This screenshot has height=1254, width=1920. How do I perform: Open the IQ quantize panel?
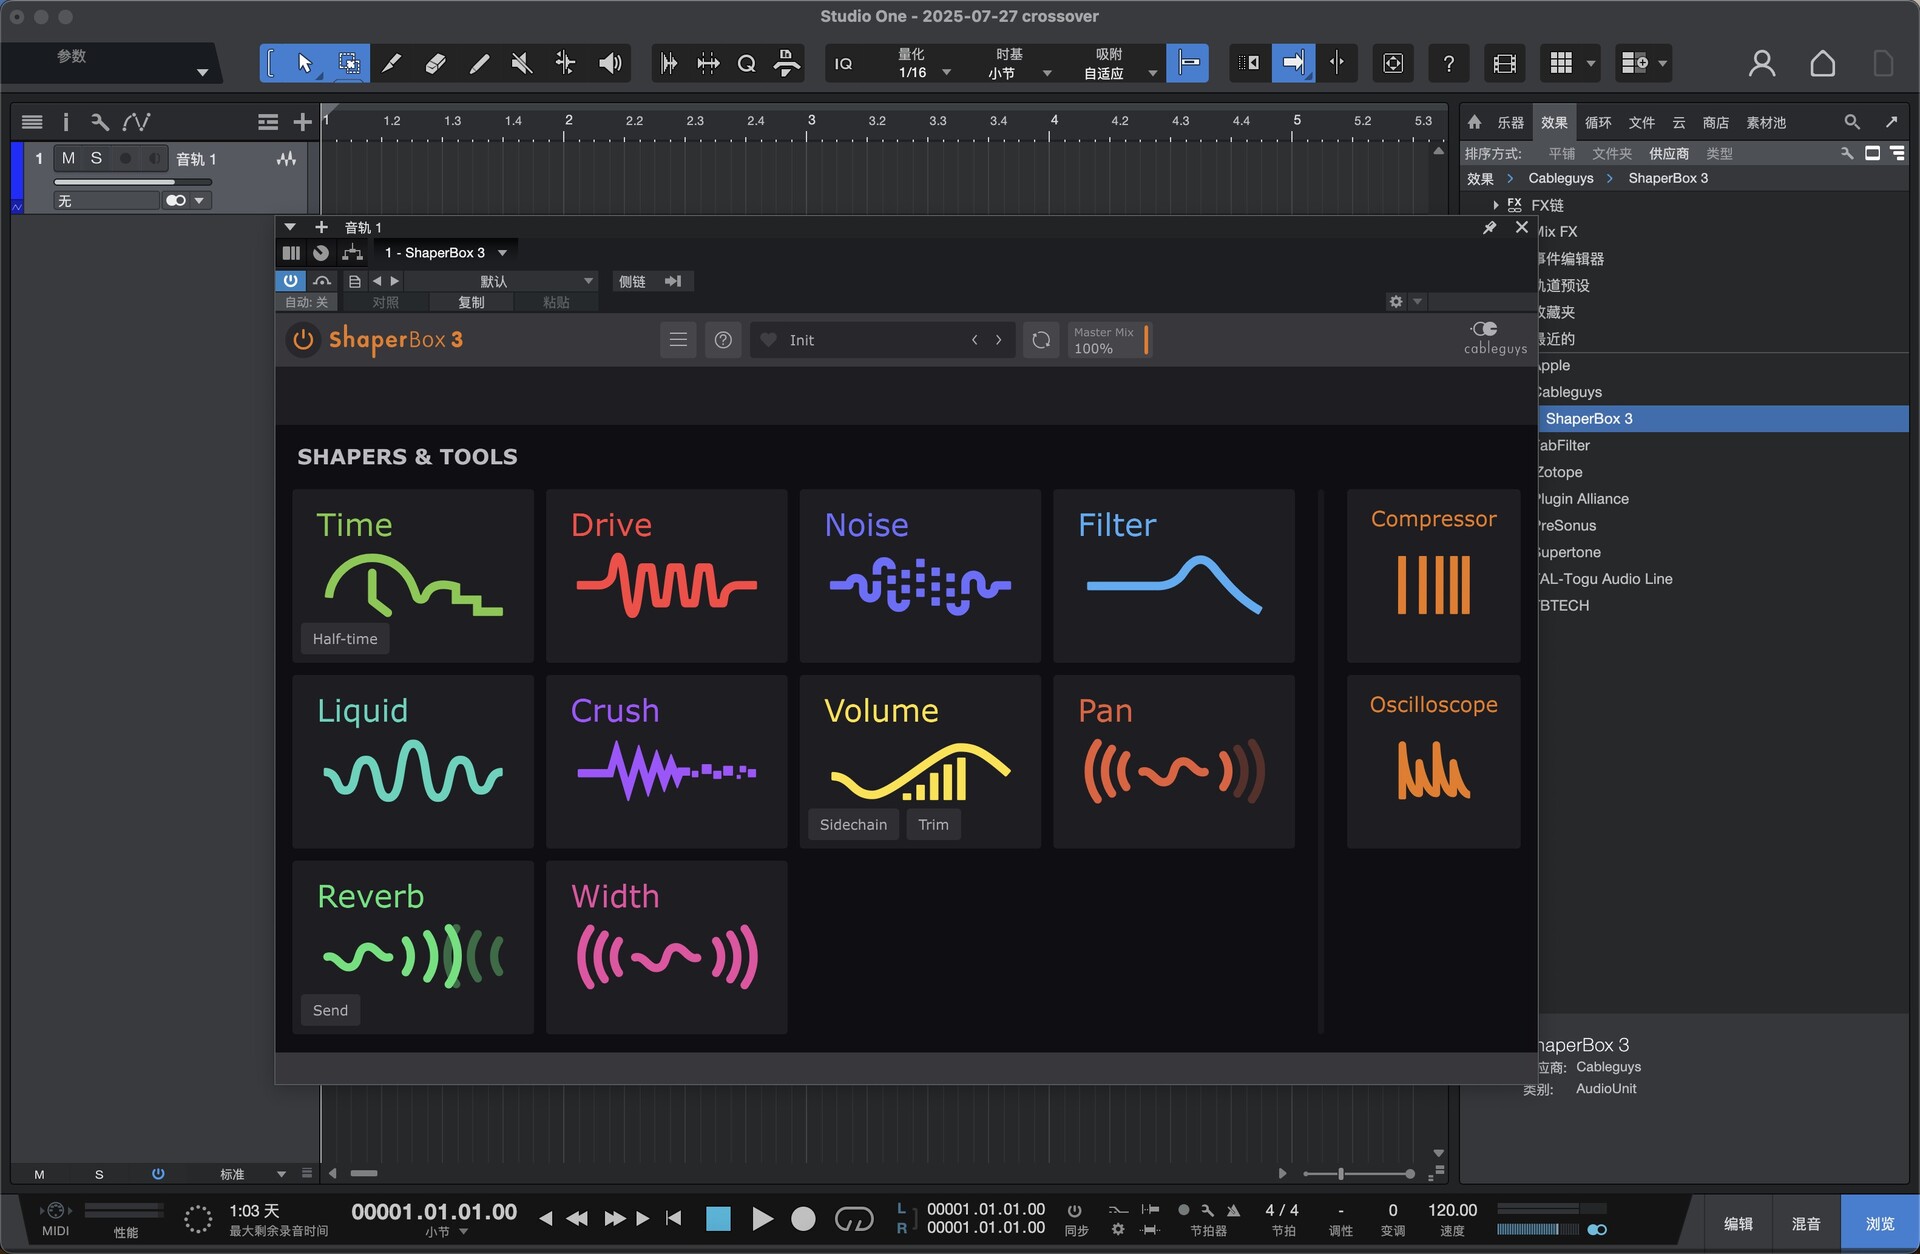click(x=843, y=64)
